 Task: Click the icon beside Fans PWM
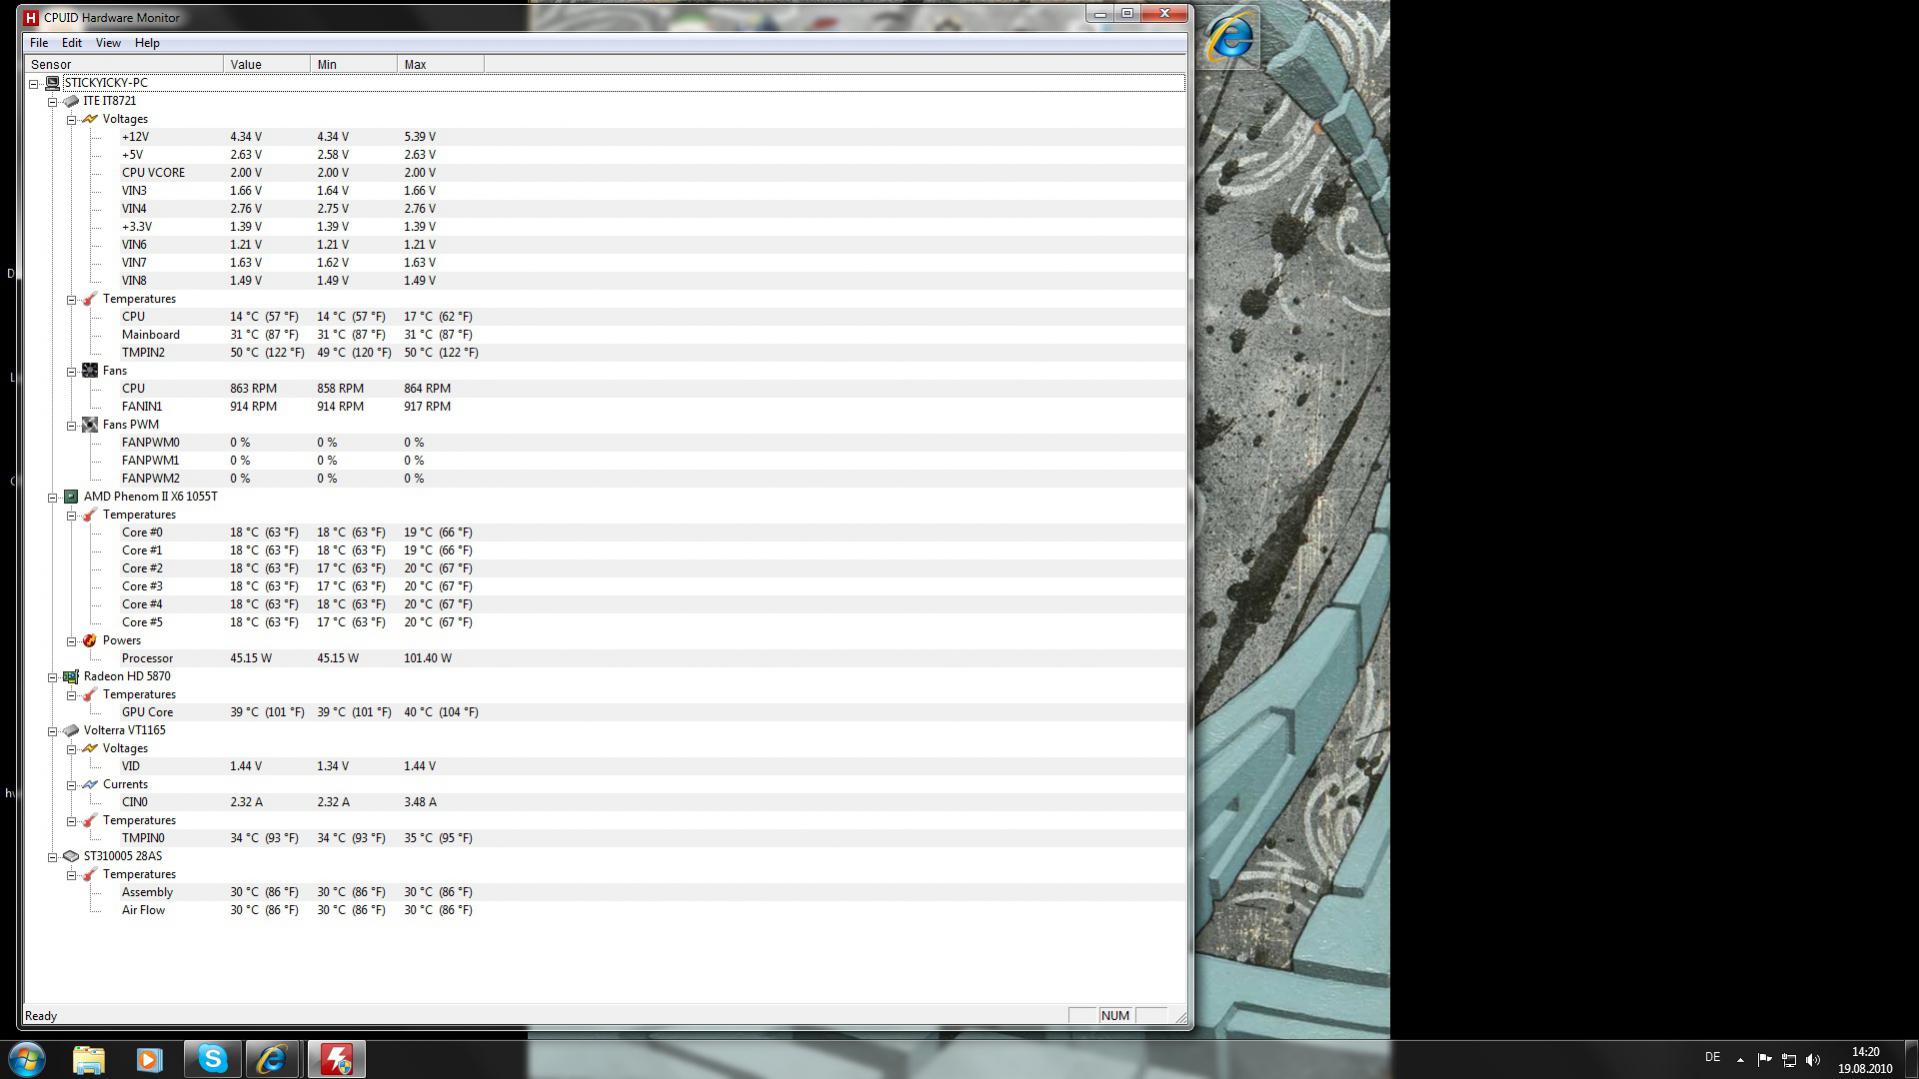pyautogui.click(x=90, y=425)
